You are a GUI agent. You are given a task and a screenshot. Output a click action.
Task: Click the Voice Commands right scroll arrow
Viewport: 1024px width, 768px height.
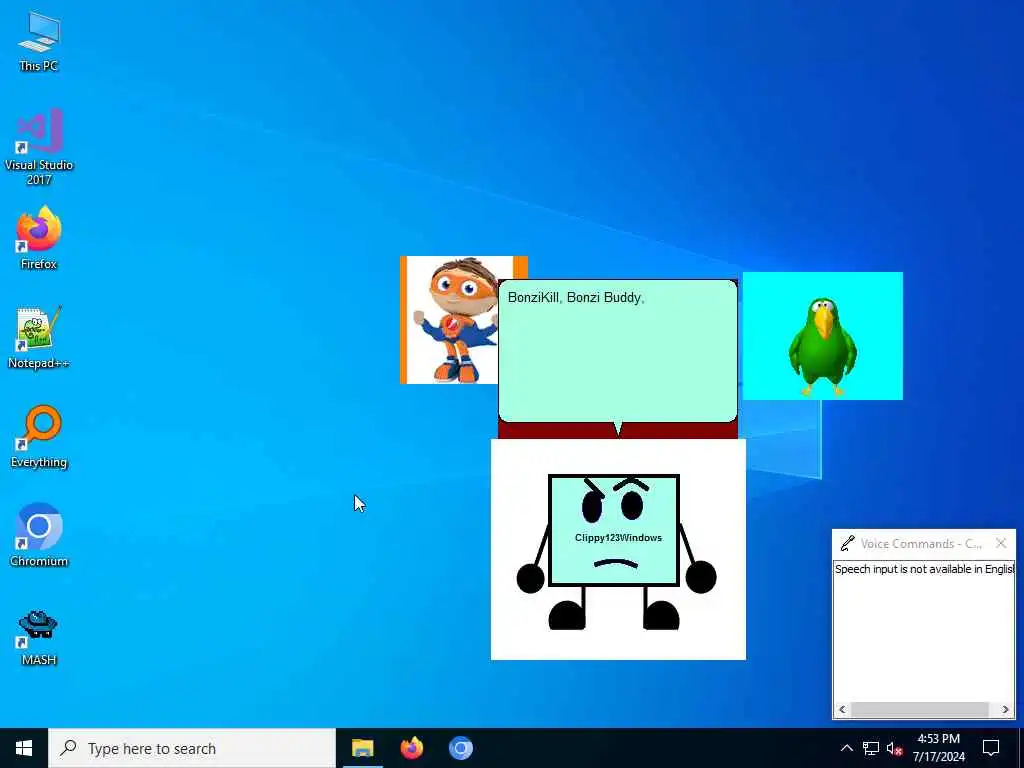pyautogui.click(x=1006, y=709)
